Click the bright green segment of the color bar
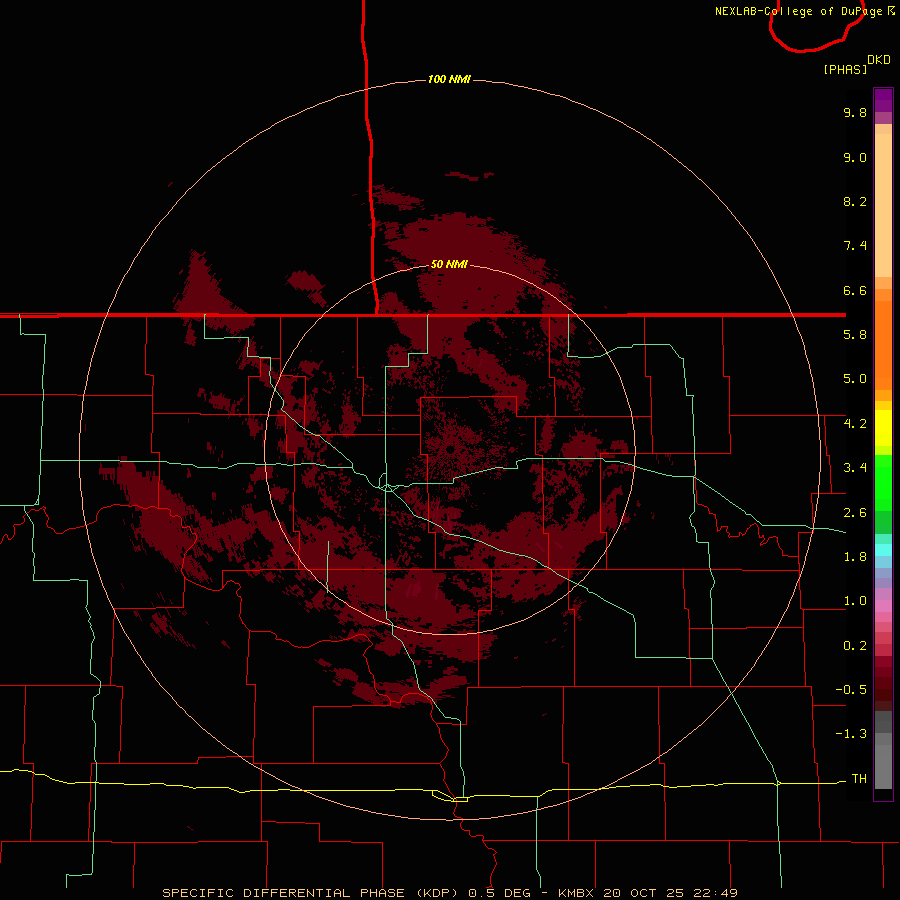The width and height of the screenshot is (900, 900). tap(883, 482)
